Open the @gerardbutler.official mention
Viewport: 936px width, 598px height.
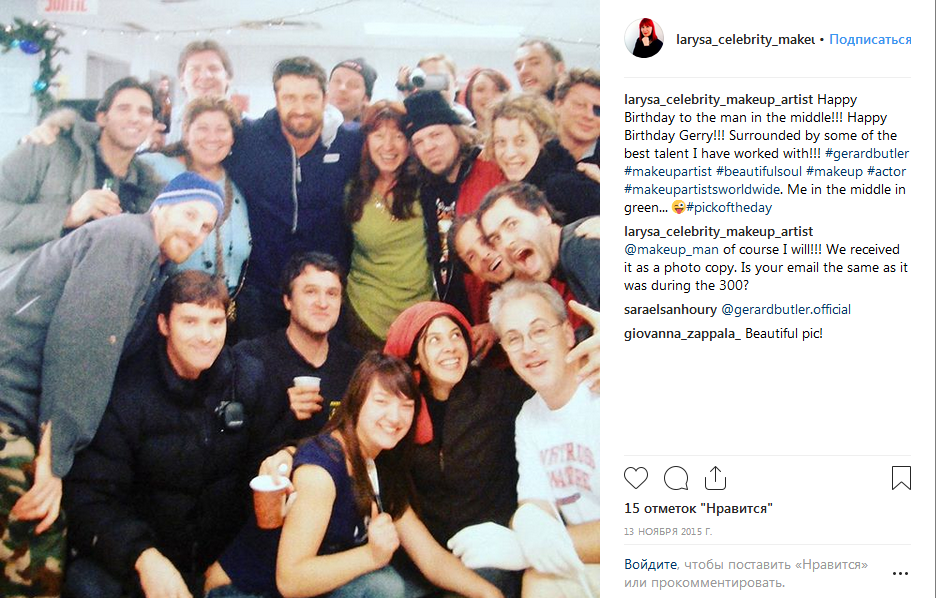786,310
